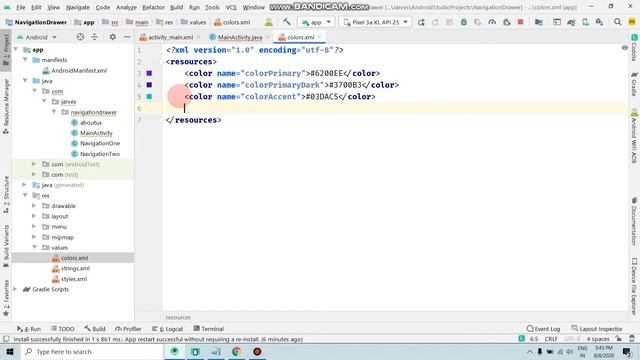This screenshot has height=360, width=640.
Task: Open the Android view selector dropdown
Action: pyautogui.click(x=37, y=37)
